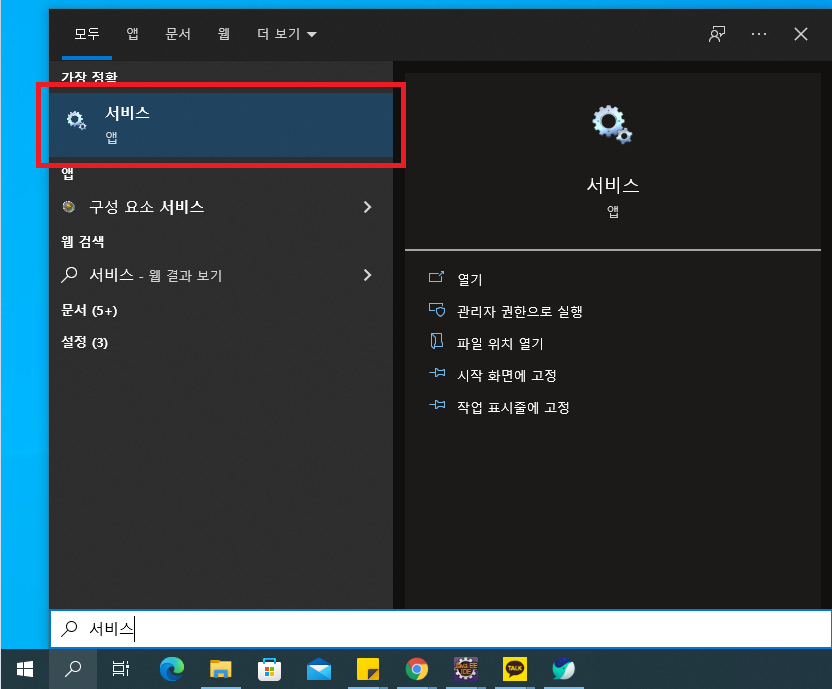Screen dimensions: 832x689
Task: Switch to the 앱 tab
Action: point(132,35)
